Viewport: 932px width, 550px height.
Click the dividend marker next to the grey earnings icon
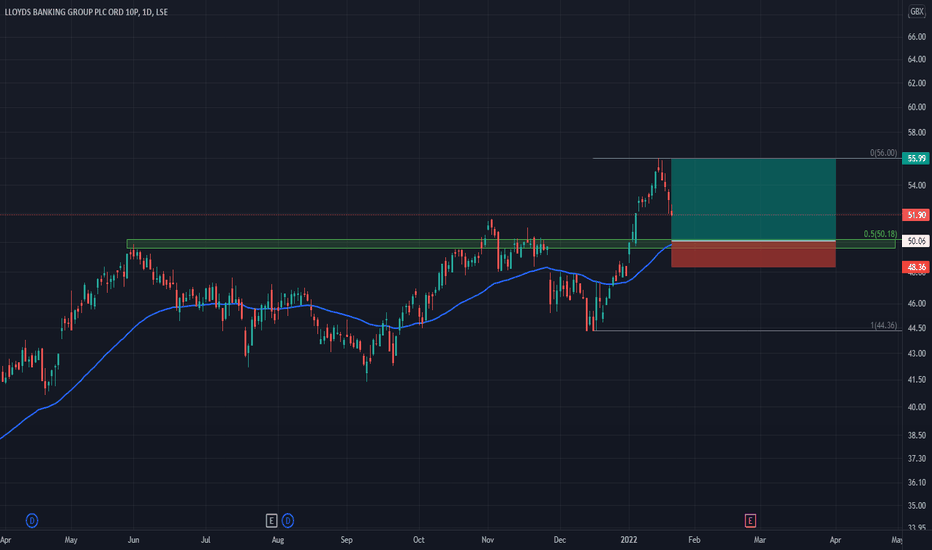(x=288, y=521)
